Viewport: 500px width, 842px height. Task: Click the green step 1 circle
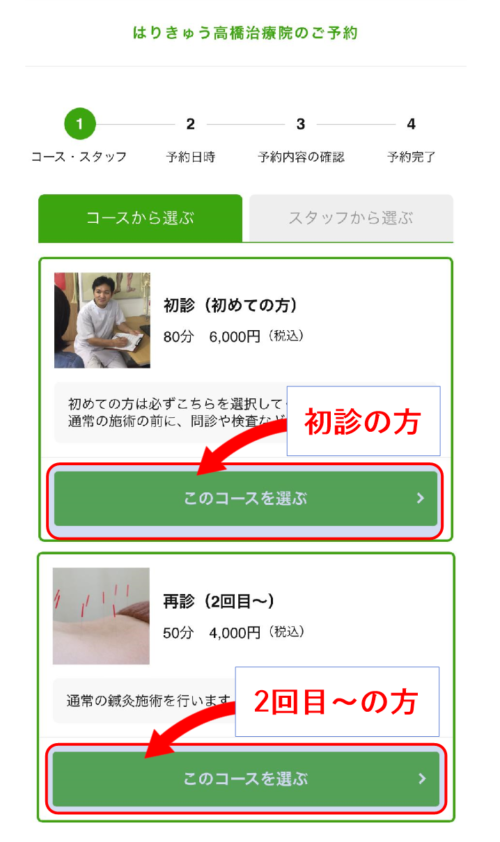click(80, 124)
